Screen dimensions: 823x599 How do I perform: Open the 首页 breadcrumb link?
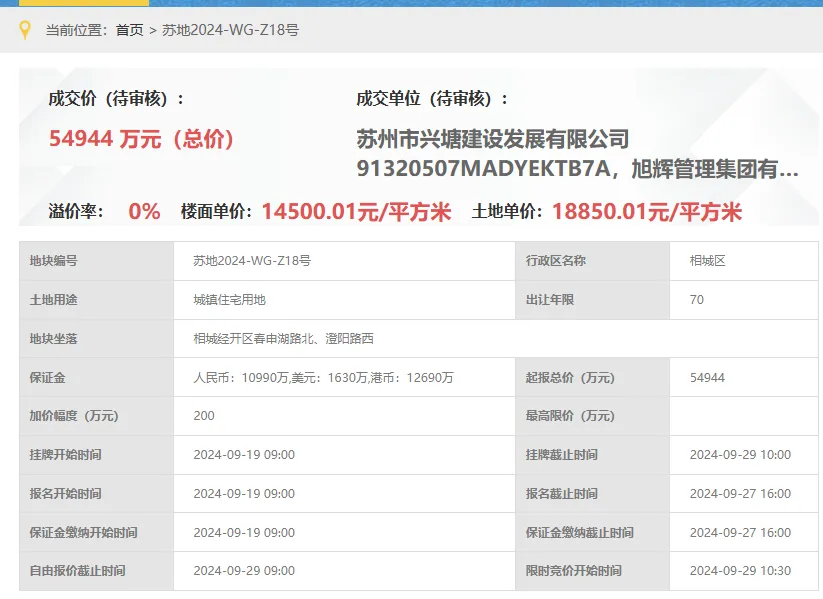coord(130,30)
